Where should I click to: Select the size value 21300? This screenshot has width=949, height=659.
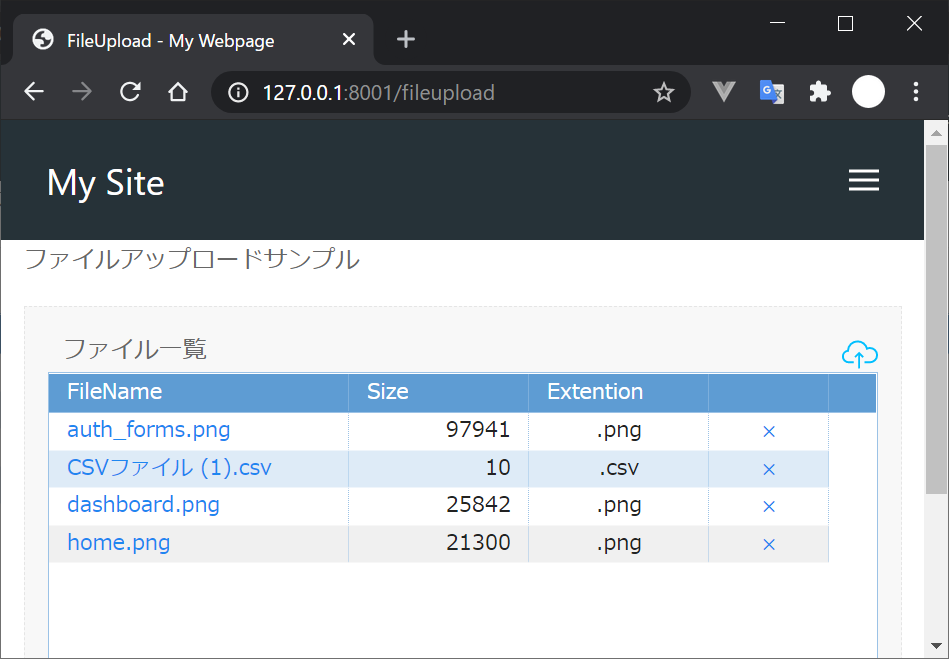tap(478, 543)
